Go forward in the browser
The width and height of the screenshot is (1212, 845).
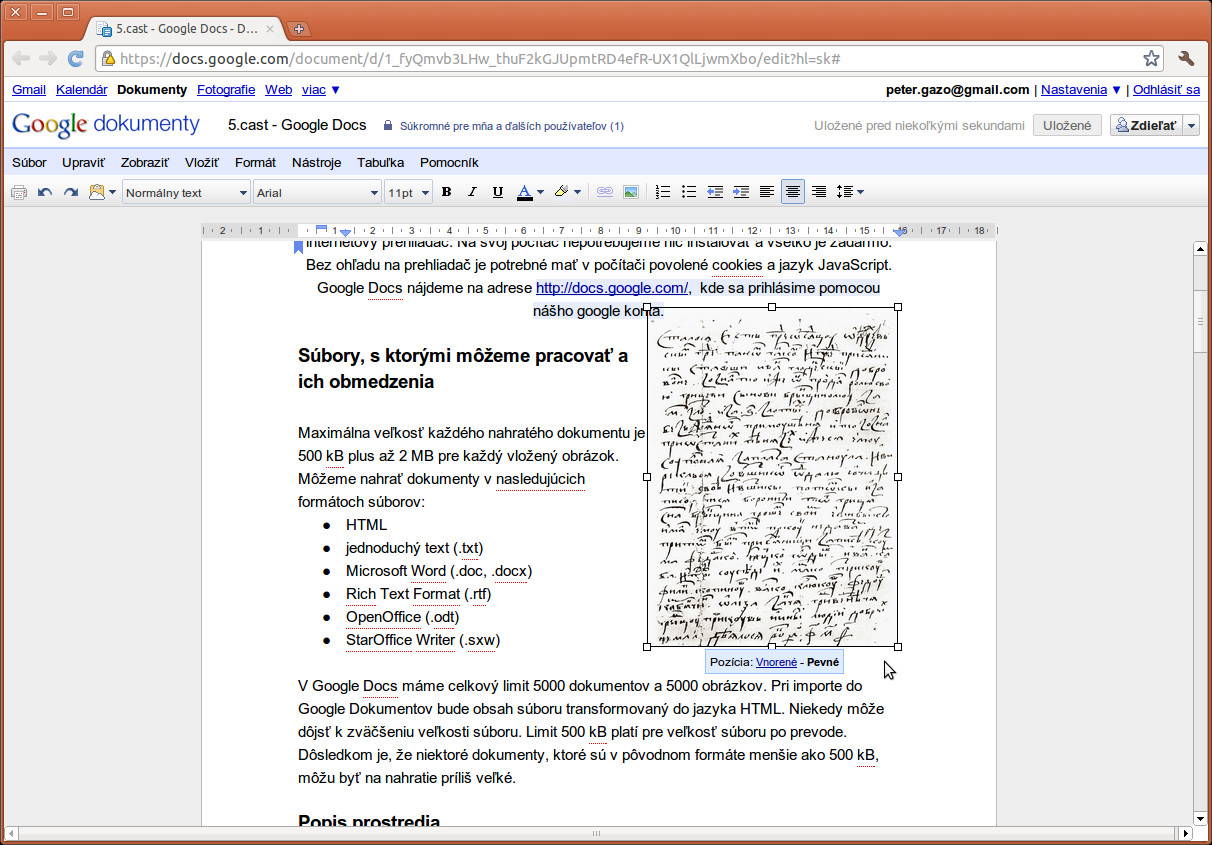click(x=48, y=58)
